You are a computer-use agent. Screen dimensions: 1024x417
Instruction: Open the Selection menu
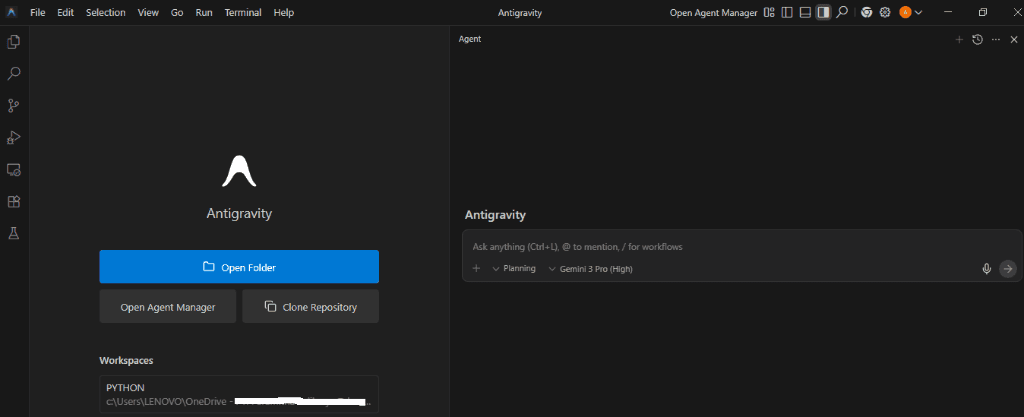click(106, 12)
